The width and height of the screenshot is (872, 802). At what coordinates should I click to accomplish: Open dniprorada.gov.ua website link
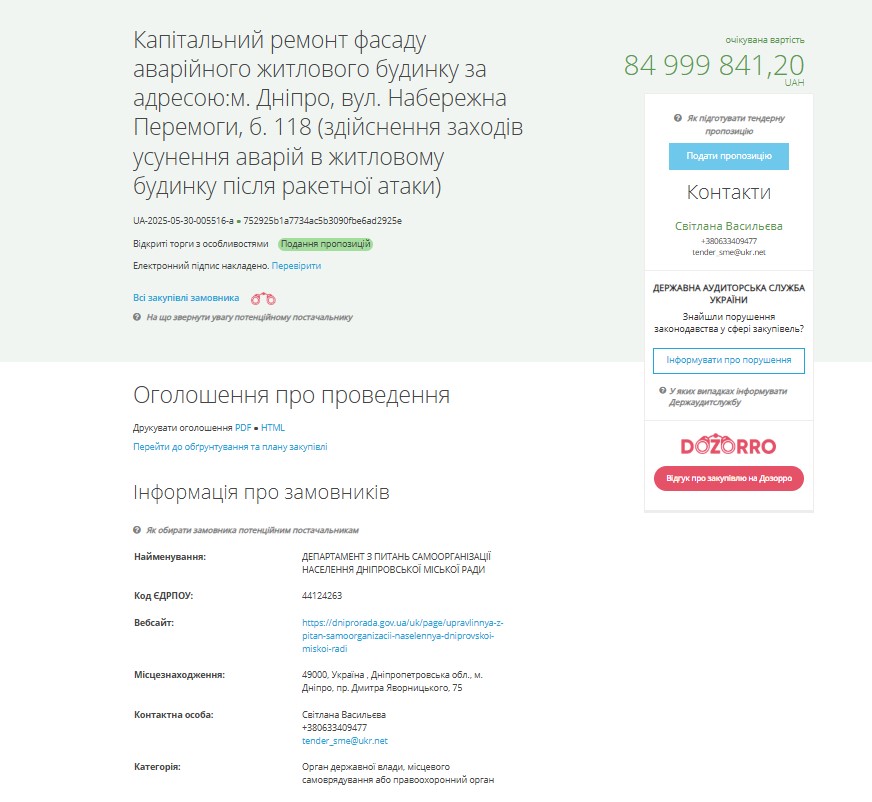[x=403, y=636]
